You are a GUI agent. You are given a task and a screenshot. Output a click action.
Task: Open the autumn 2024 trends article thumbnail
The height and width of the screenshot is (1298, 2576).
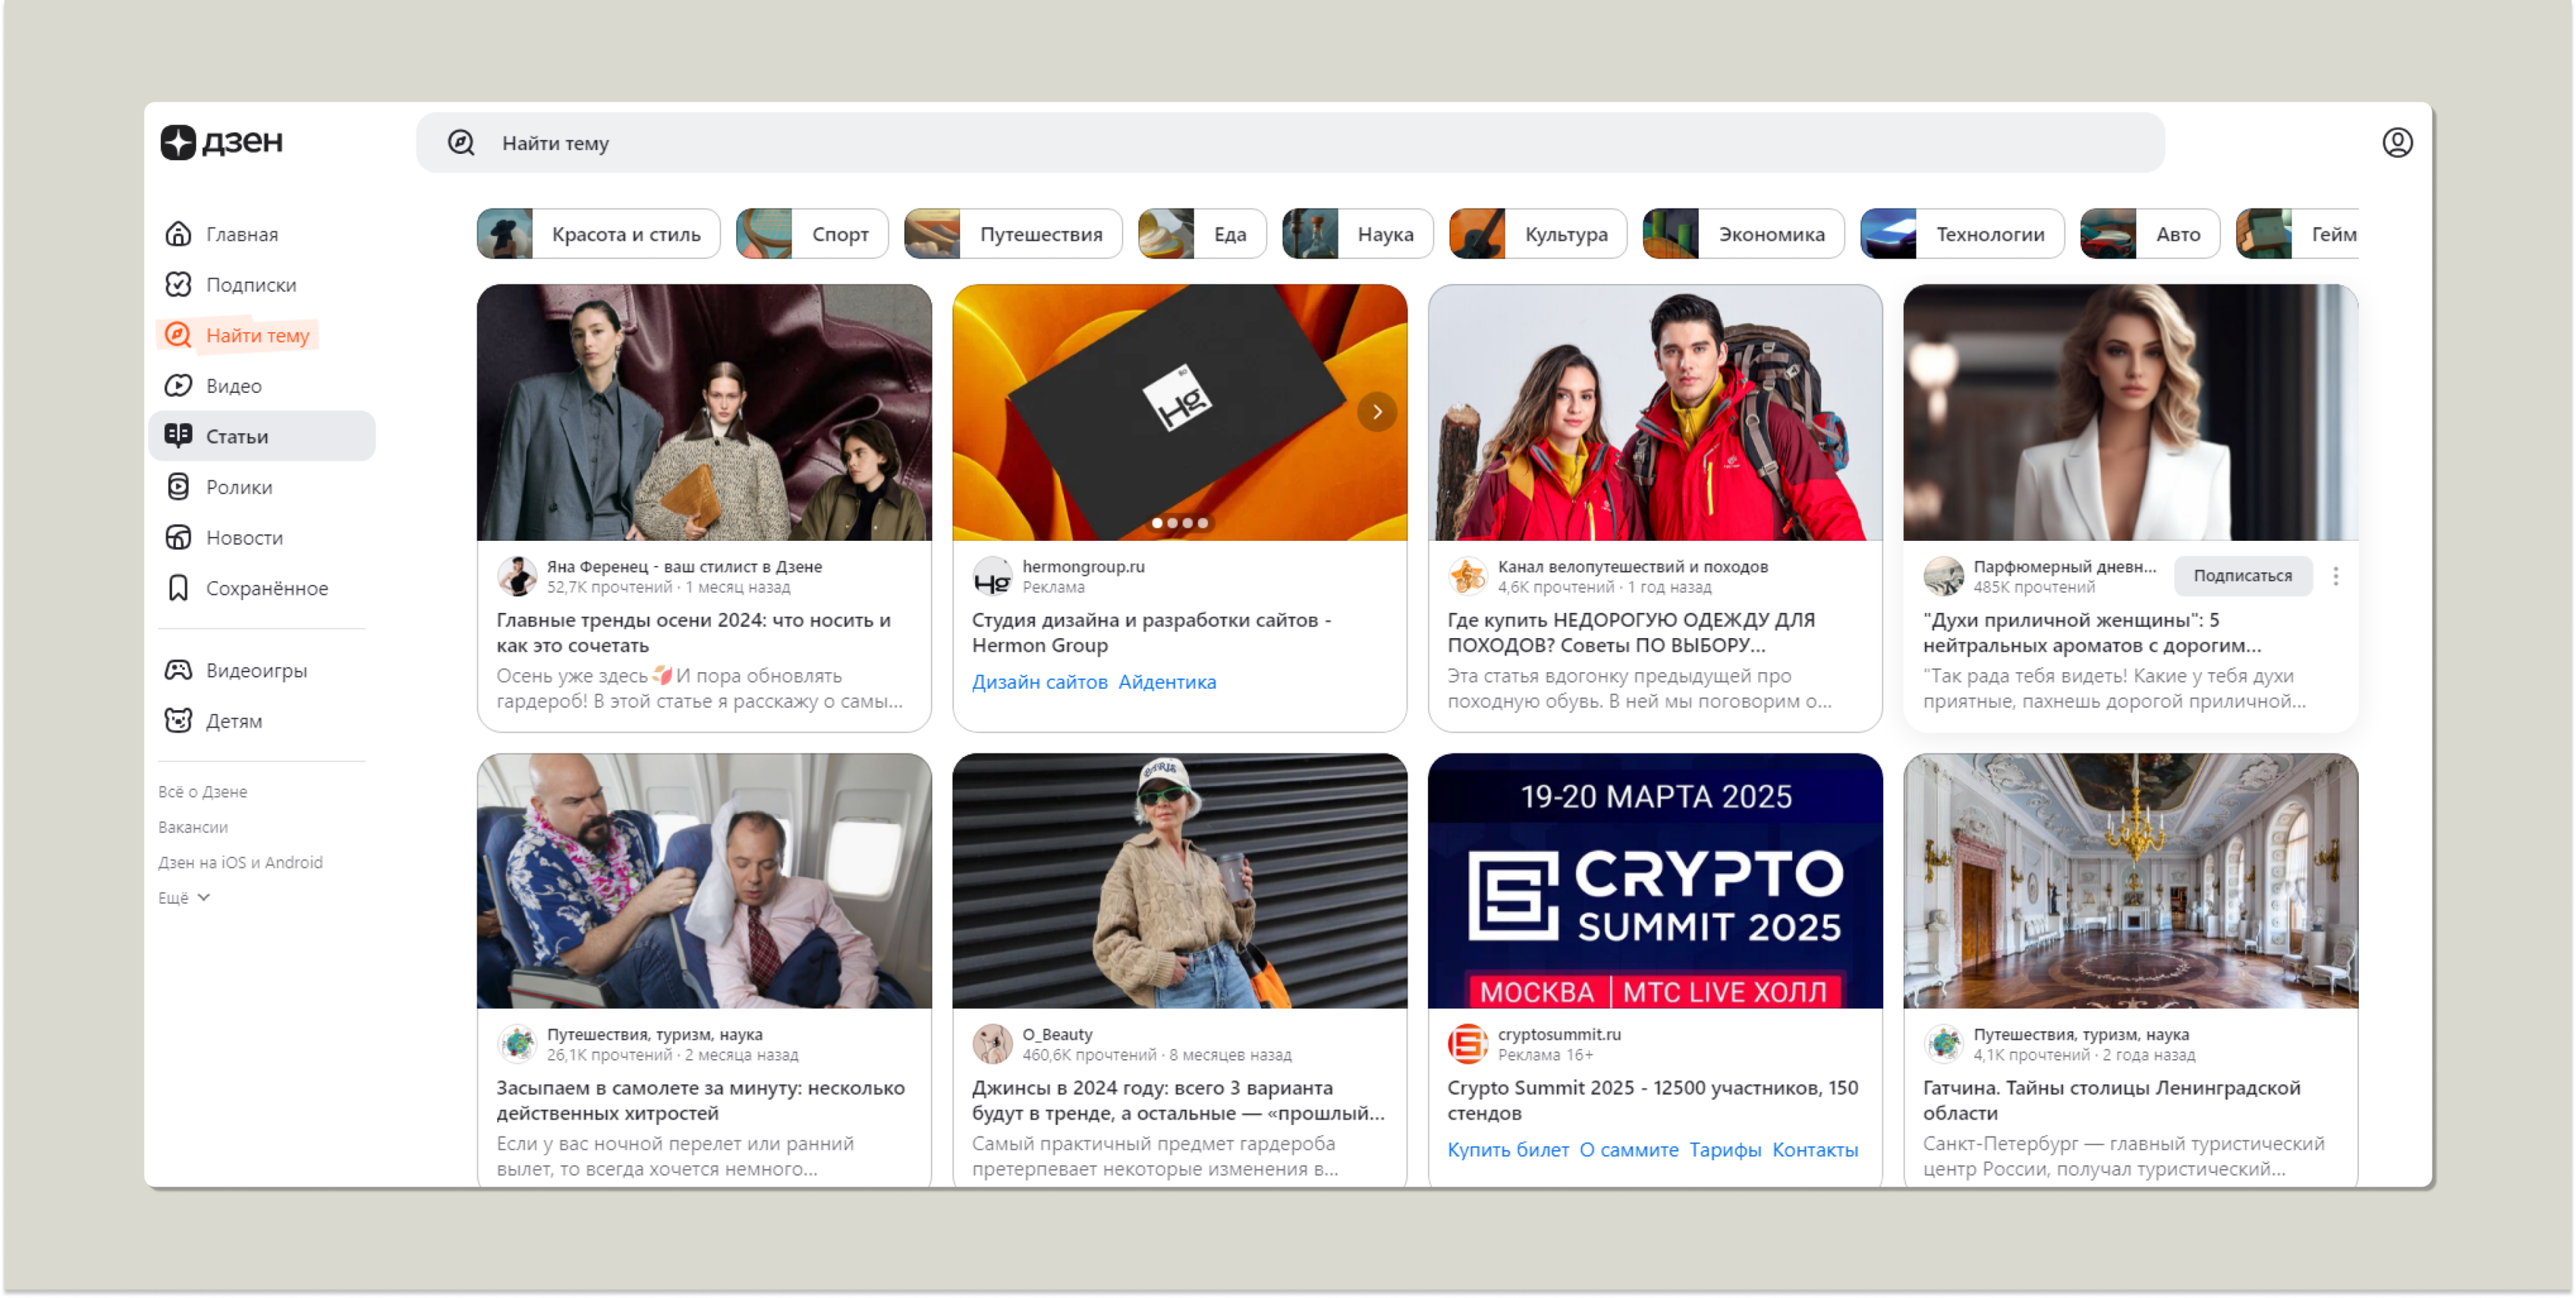[704, 412]
